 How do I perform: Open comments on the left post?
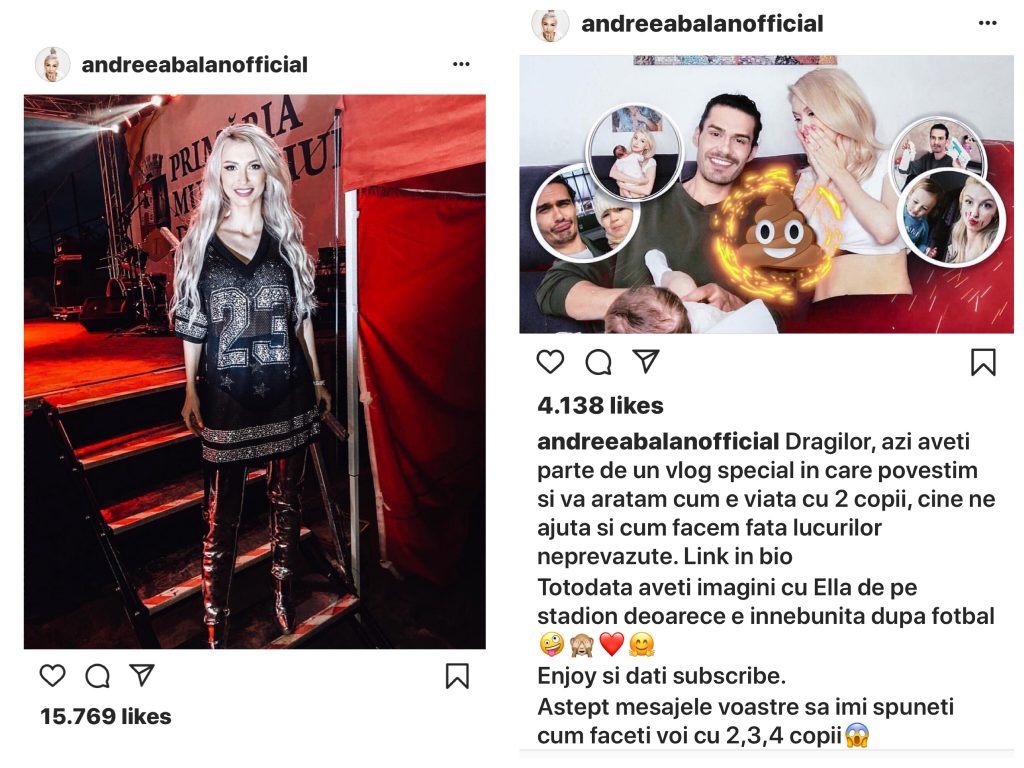click(97, 676)
